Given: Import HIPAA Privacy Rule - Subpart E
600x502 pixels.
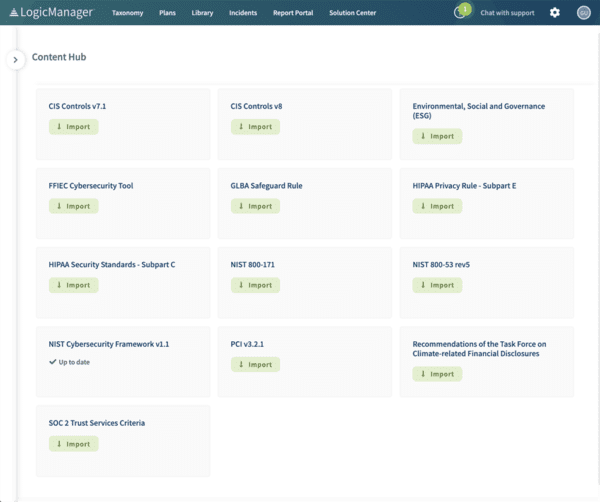Looking at the screenshot, I should (x=437, y=206).
